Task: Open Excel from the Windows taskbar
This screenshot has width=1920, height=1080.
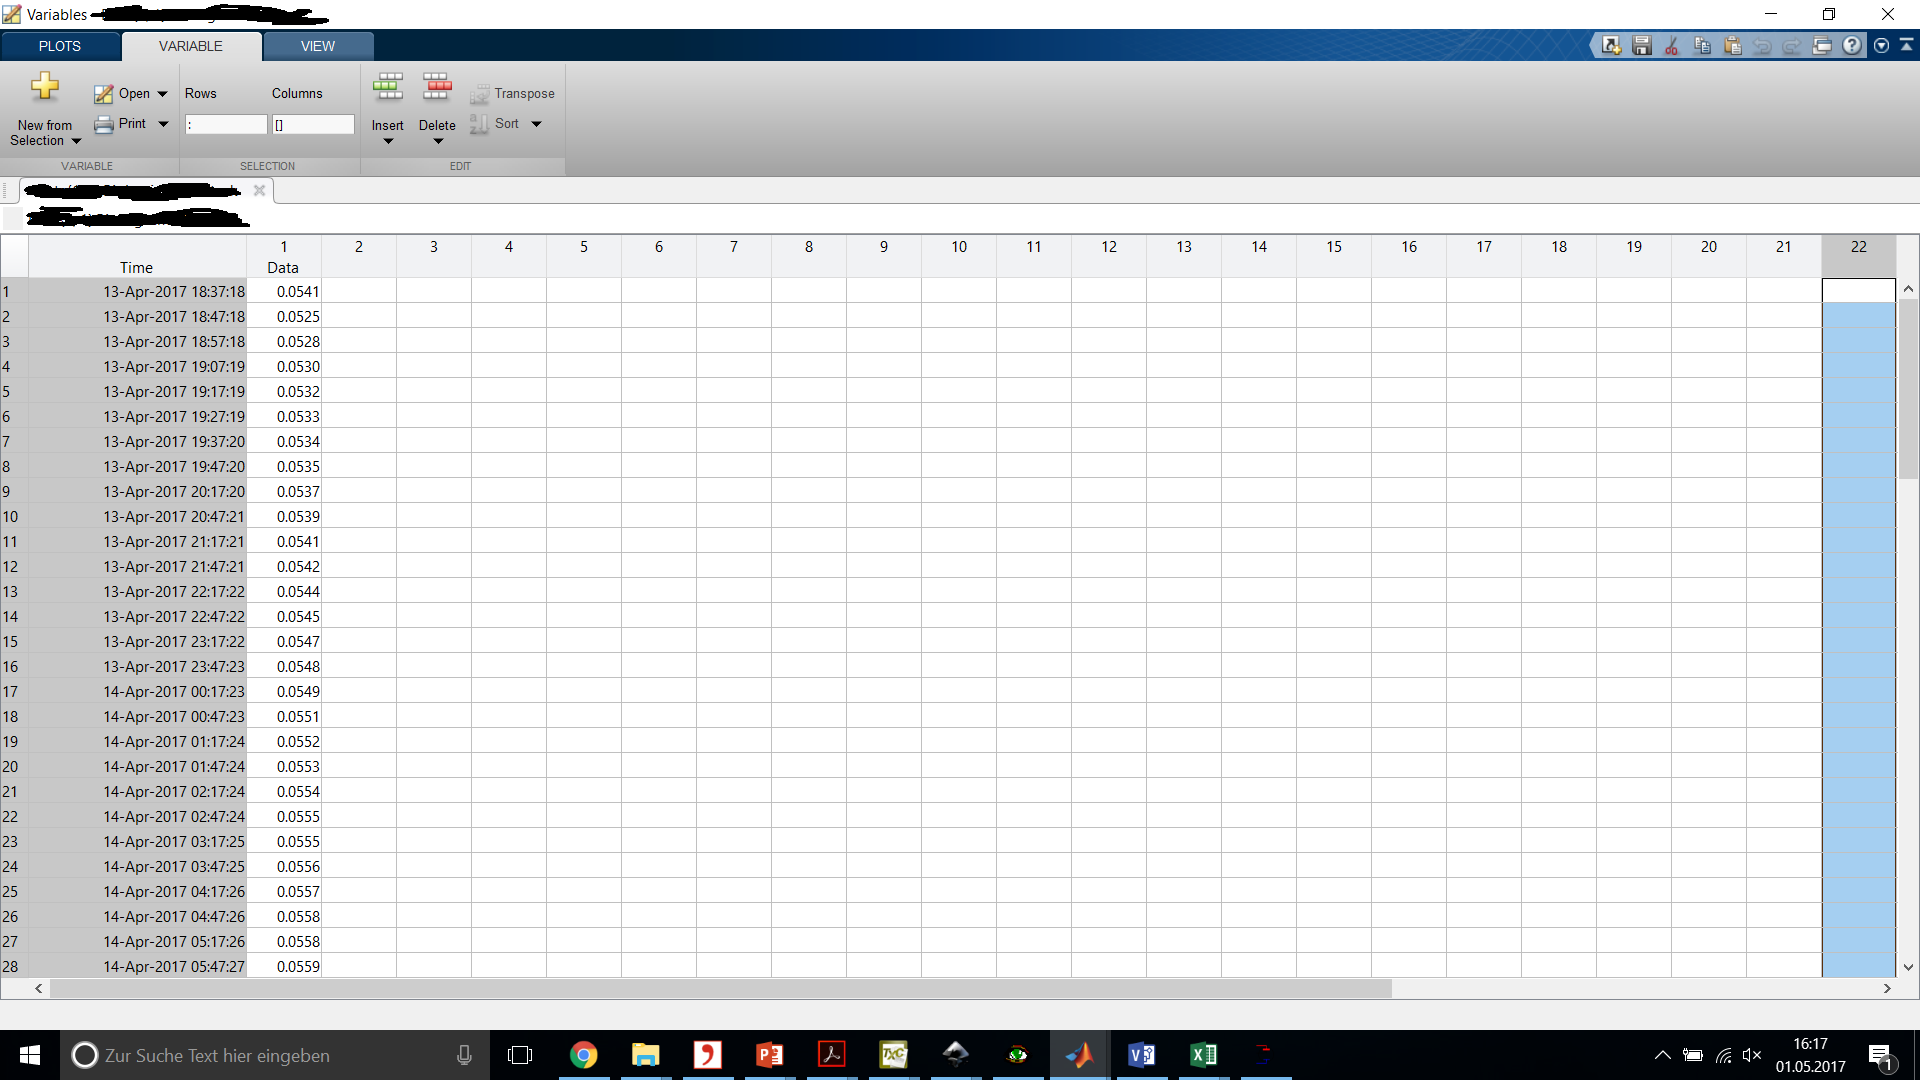Action: pos(1203,1055)
